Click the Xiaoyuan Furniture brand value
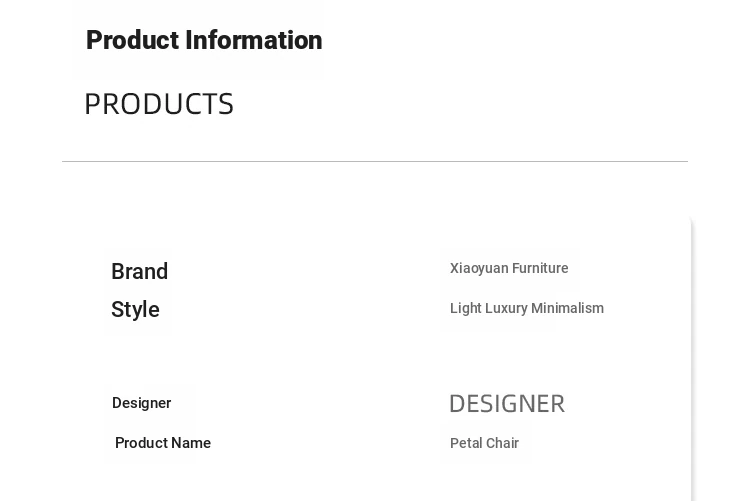Image resolution: width=750 pixels, height=501 pixels. click(x=509, y=268)
